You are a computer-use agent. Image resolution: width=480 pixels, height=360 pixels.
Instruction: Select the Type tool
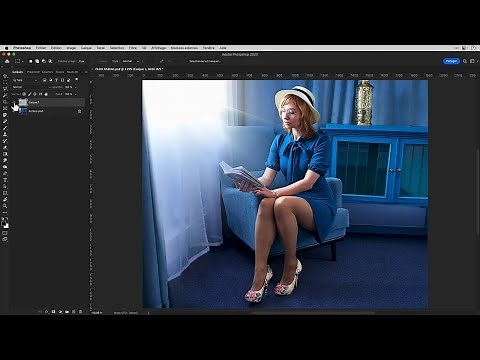5,180
